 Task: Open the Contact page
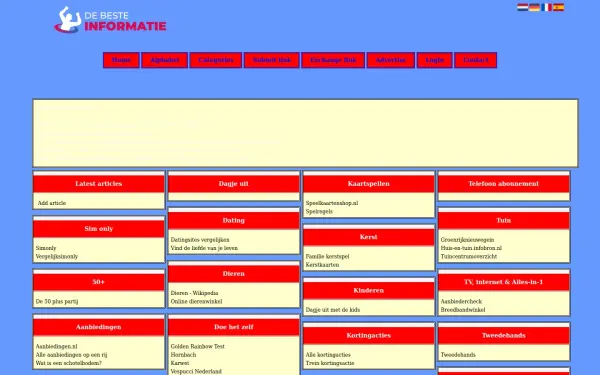476,60
